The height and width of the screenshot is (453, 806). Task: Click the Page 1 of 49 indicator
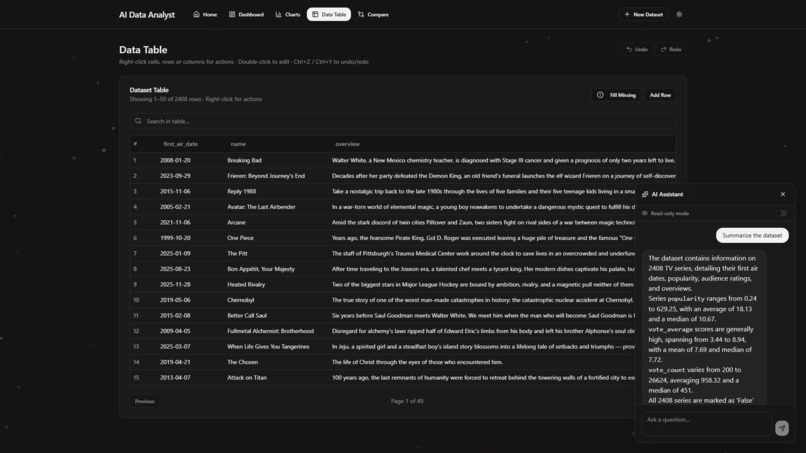407,401
